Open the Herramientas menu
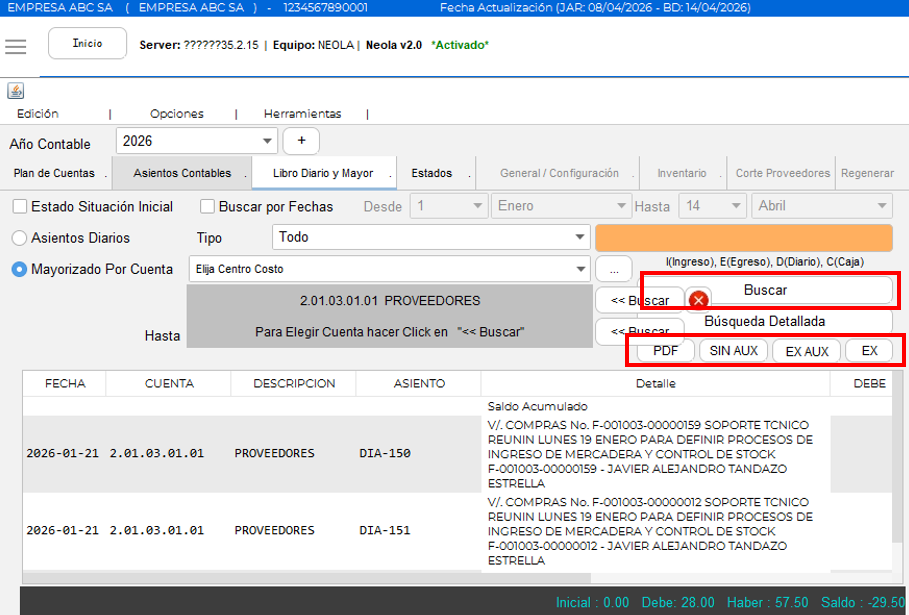 (x=302, y=114)
